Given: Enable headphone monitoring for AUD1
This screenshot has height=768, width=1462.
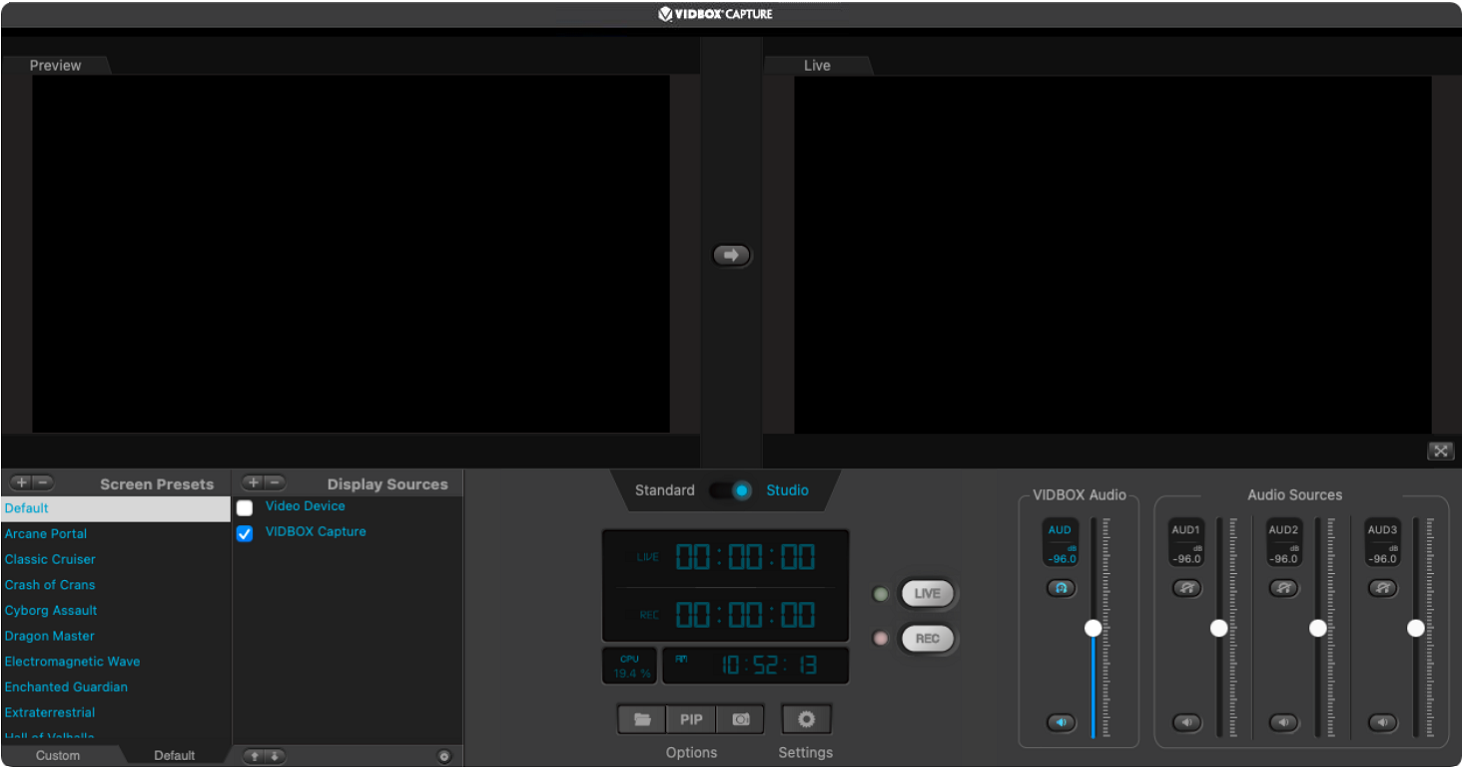Looking at the screenshot, I should tap(1187, 588).
